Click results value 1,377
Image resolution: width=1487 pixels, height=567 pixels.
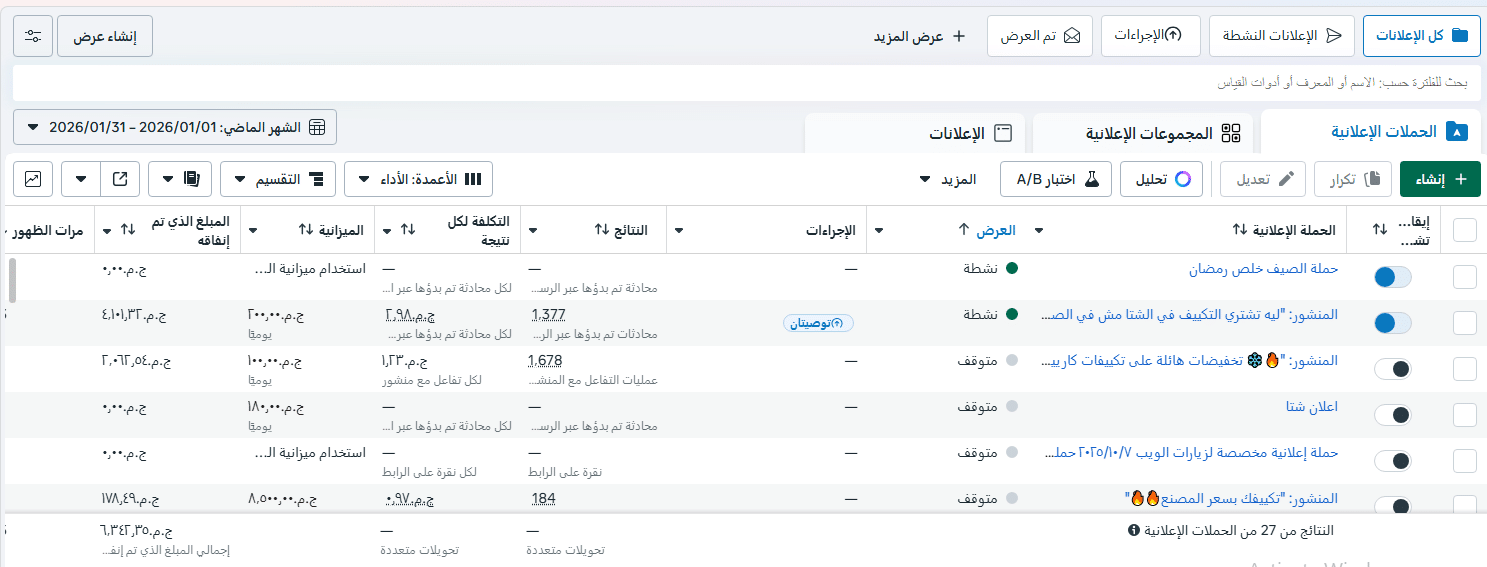pos(549,315)
